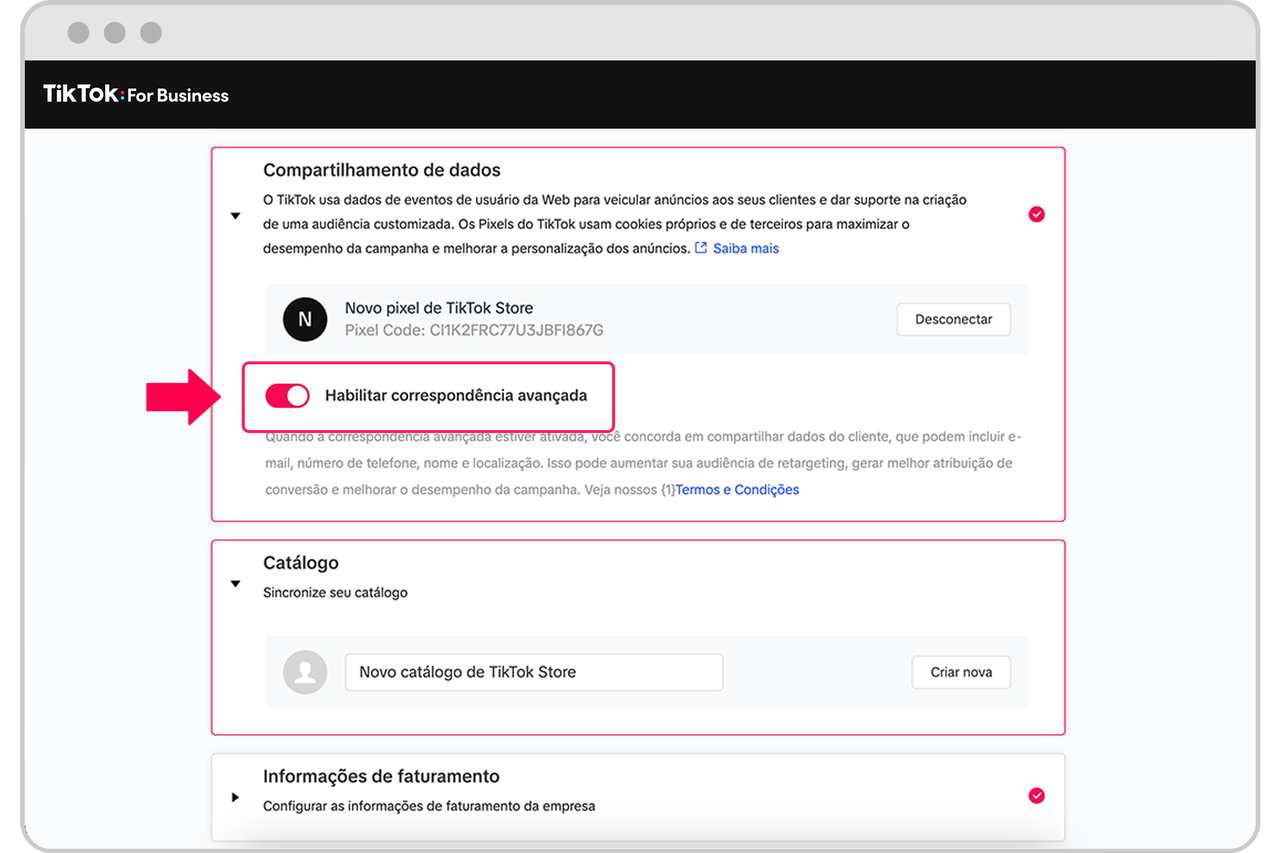Image resolution: width=1280 pixels, height=853 pixels.
Task: Click the red checkmark beside Compartilhamento de dados
Action: [1036, 214]
